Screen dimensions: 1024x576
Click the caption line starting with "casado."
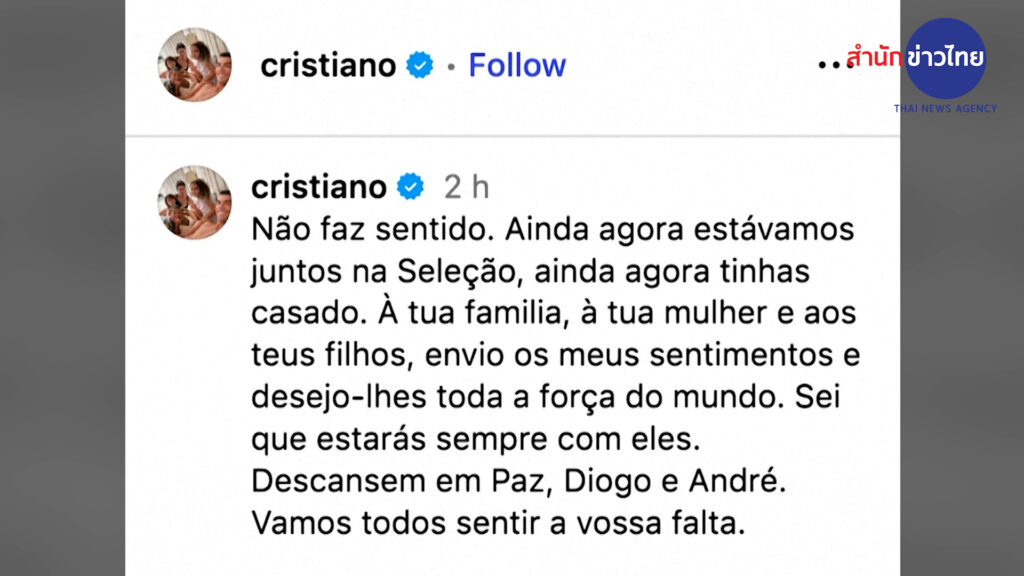click(x=551, y=313)
